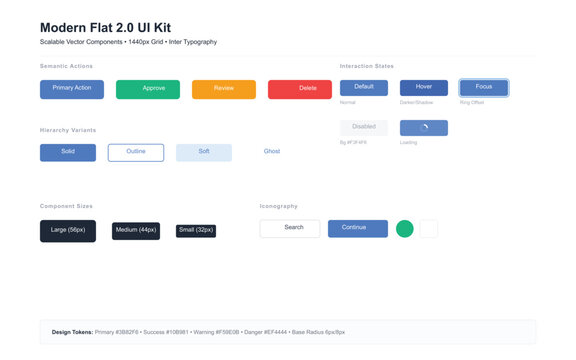Click the Warning color token text
Screen dimensions: 576x360
tap(216, 332)
